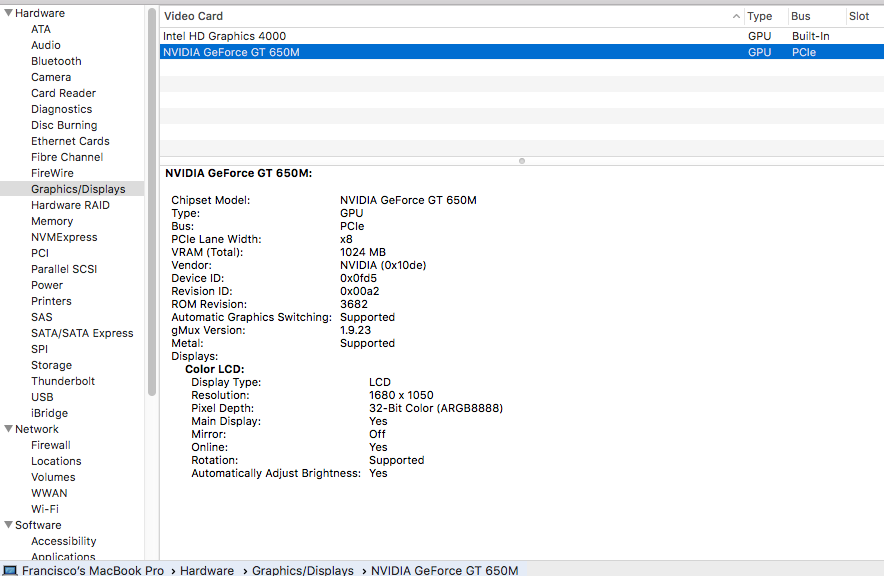
Task: Open Hardware RAID information
Action: [70, 205]
